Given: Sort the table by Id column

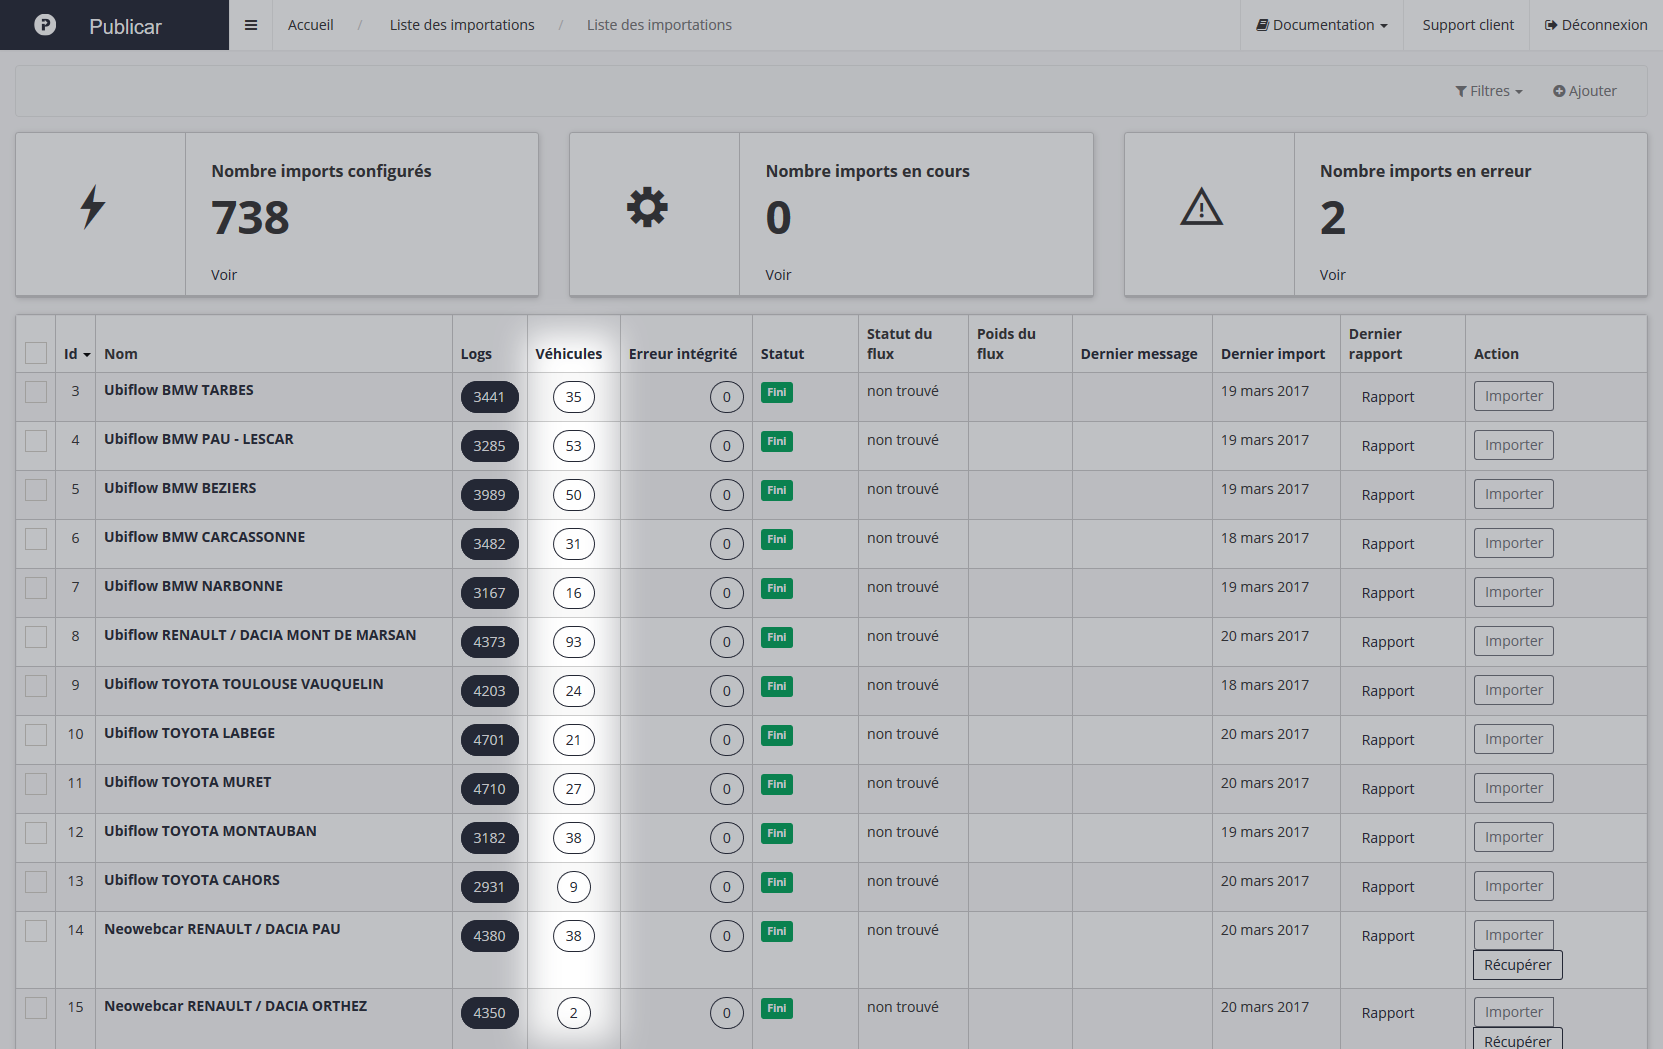Looking at the screenshot, I should (x=77, y=354).
